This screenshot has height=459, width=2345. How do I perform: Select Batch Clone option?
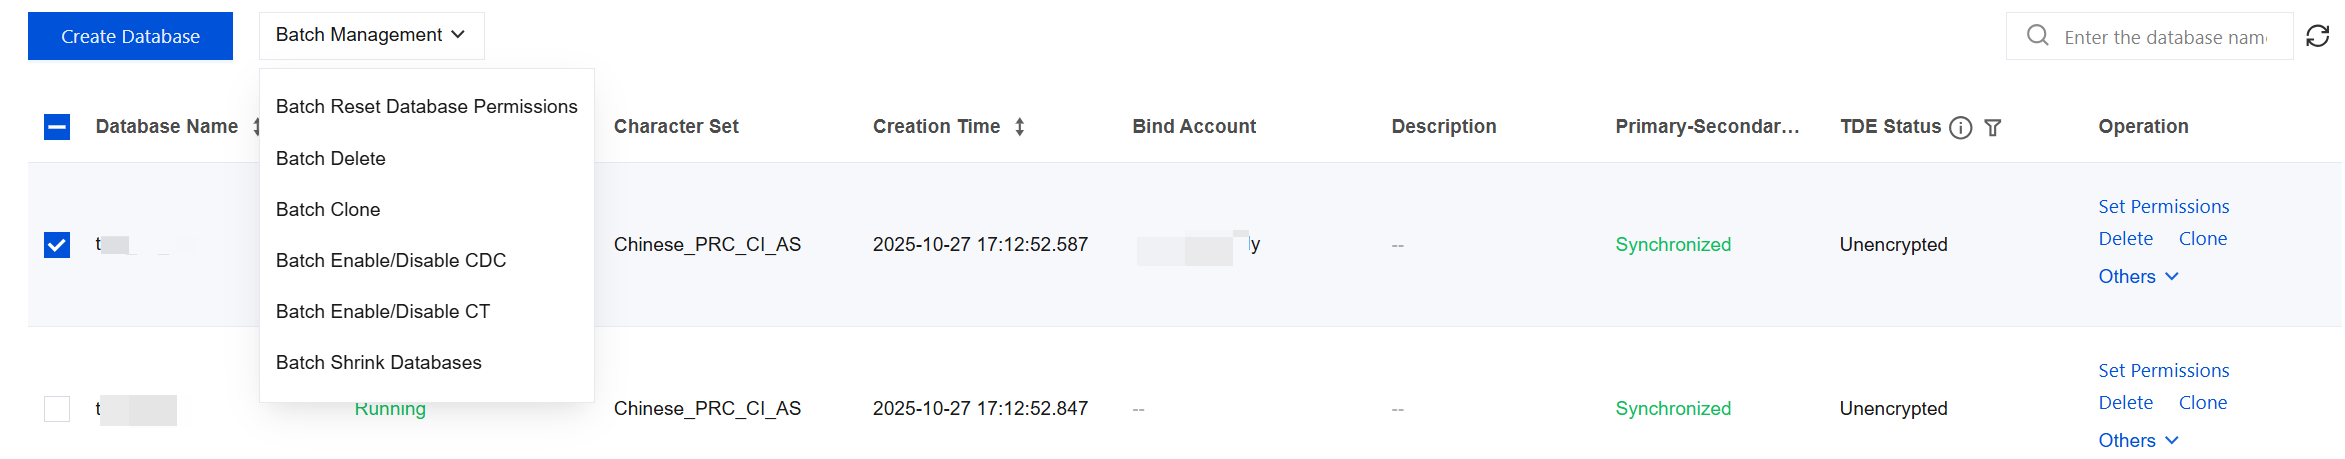point(328,209)
